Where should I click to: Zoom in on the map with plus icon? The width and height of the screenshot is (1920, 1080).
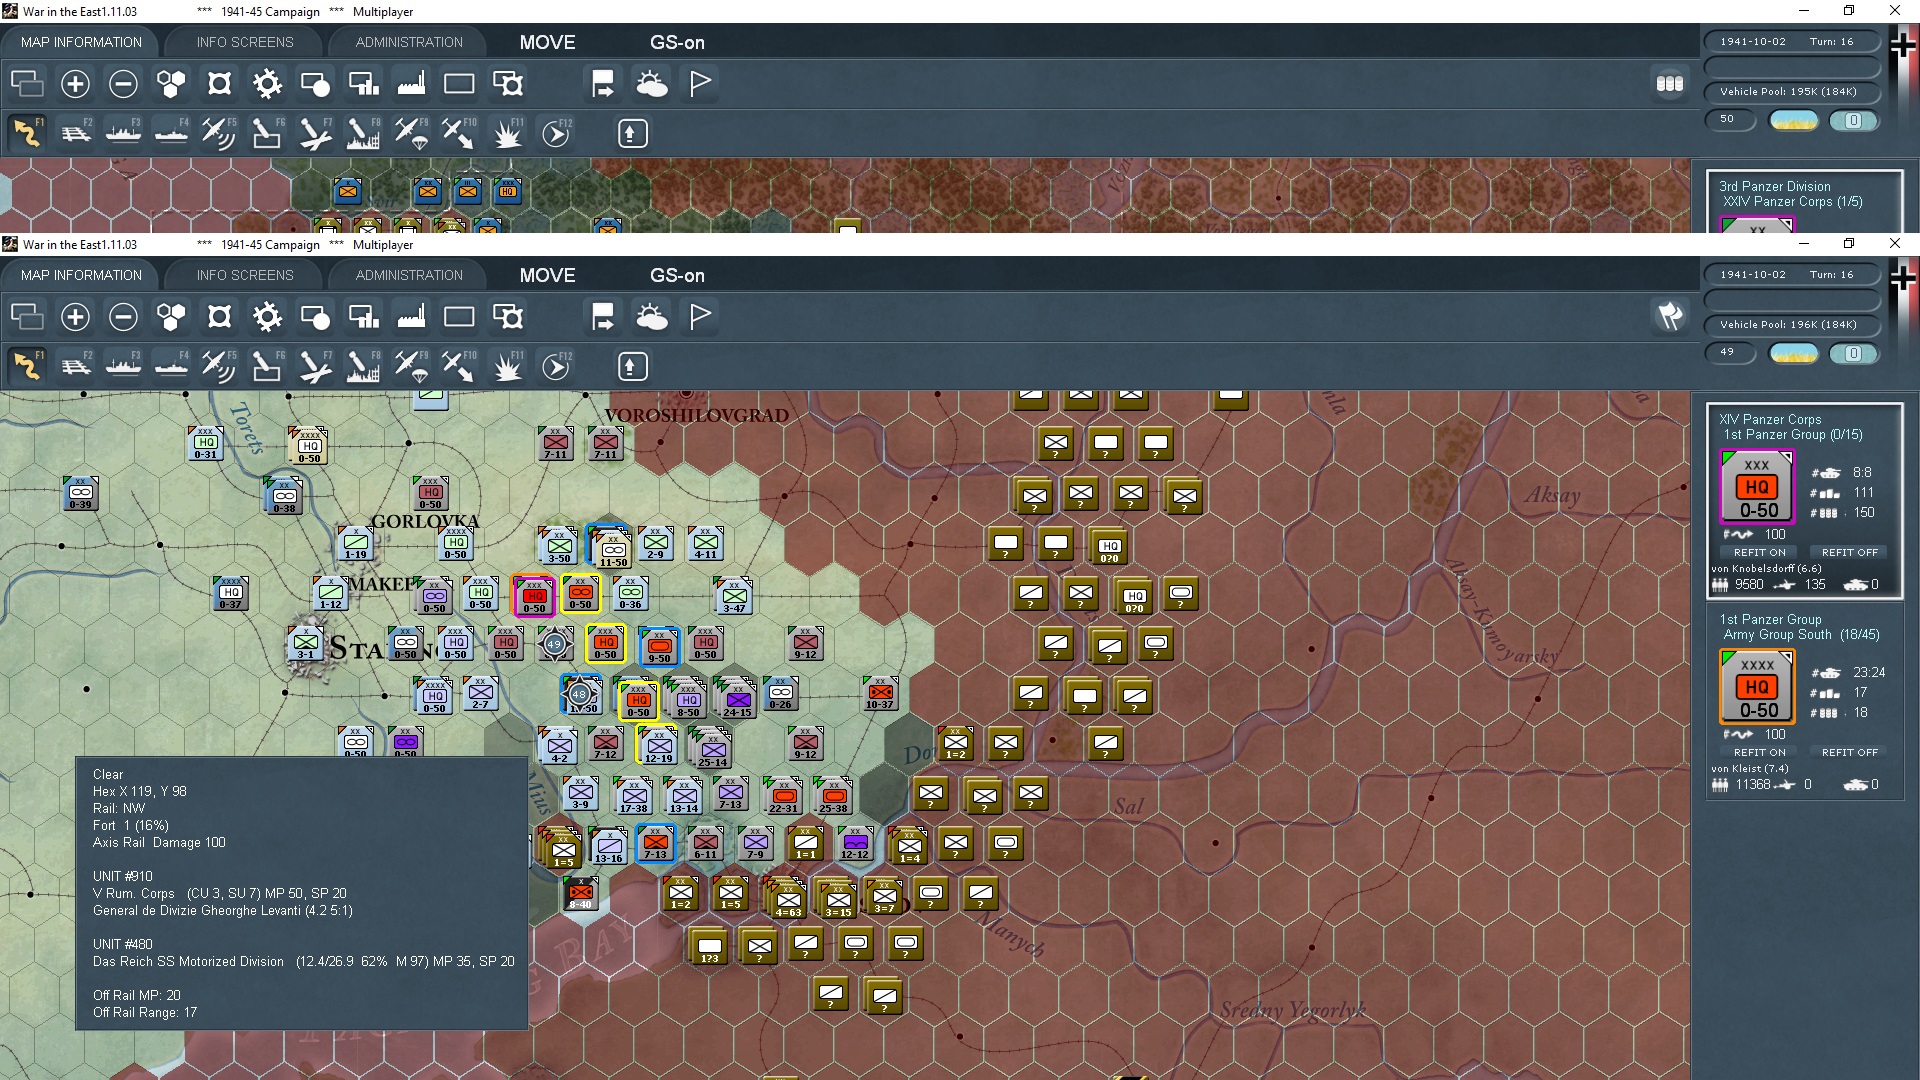[x=75, y=316]
